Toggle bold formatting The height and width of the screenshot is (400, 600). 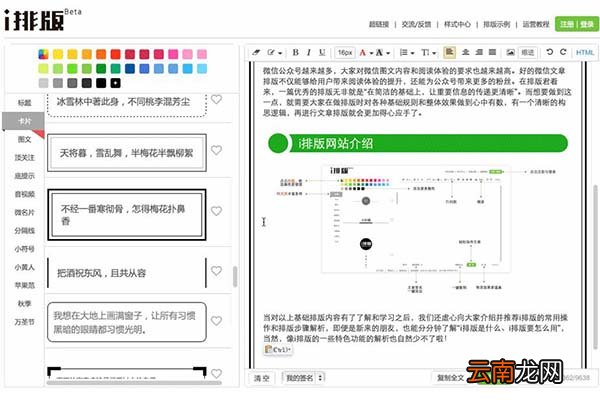tap(295, 52)
